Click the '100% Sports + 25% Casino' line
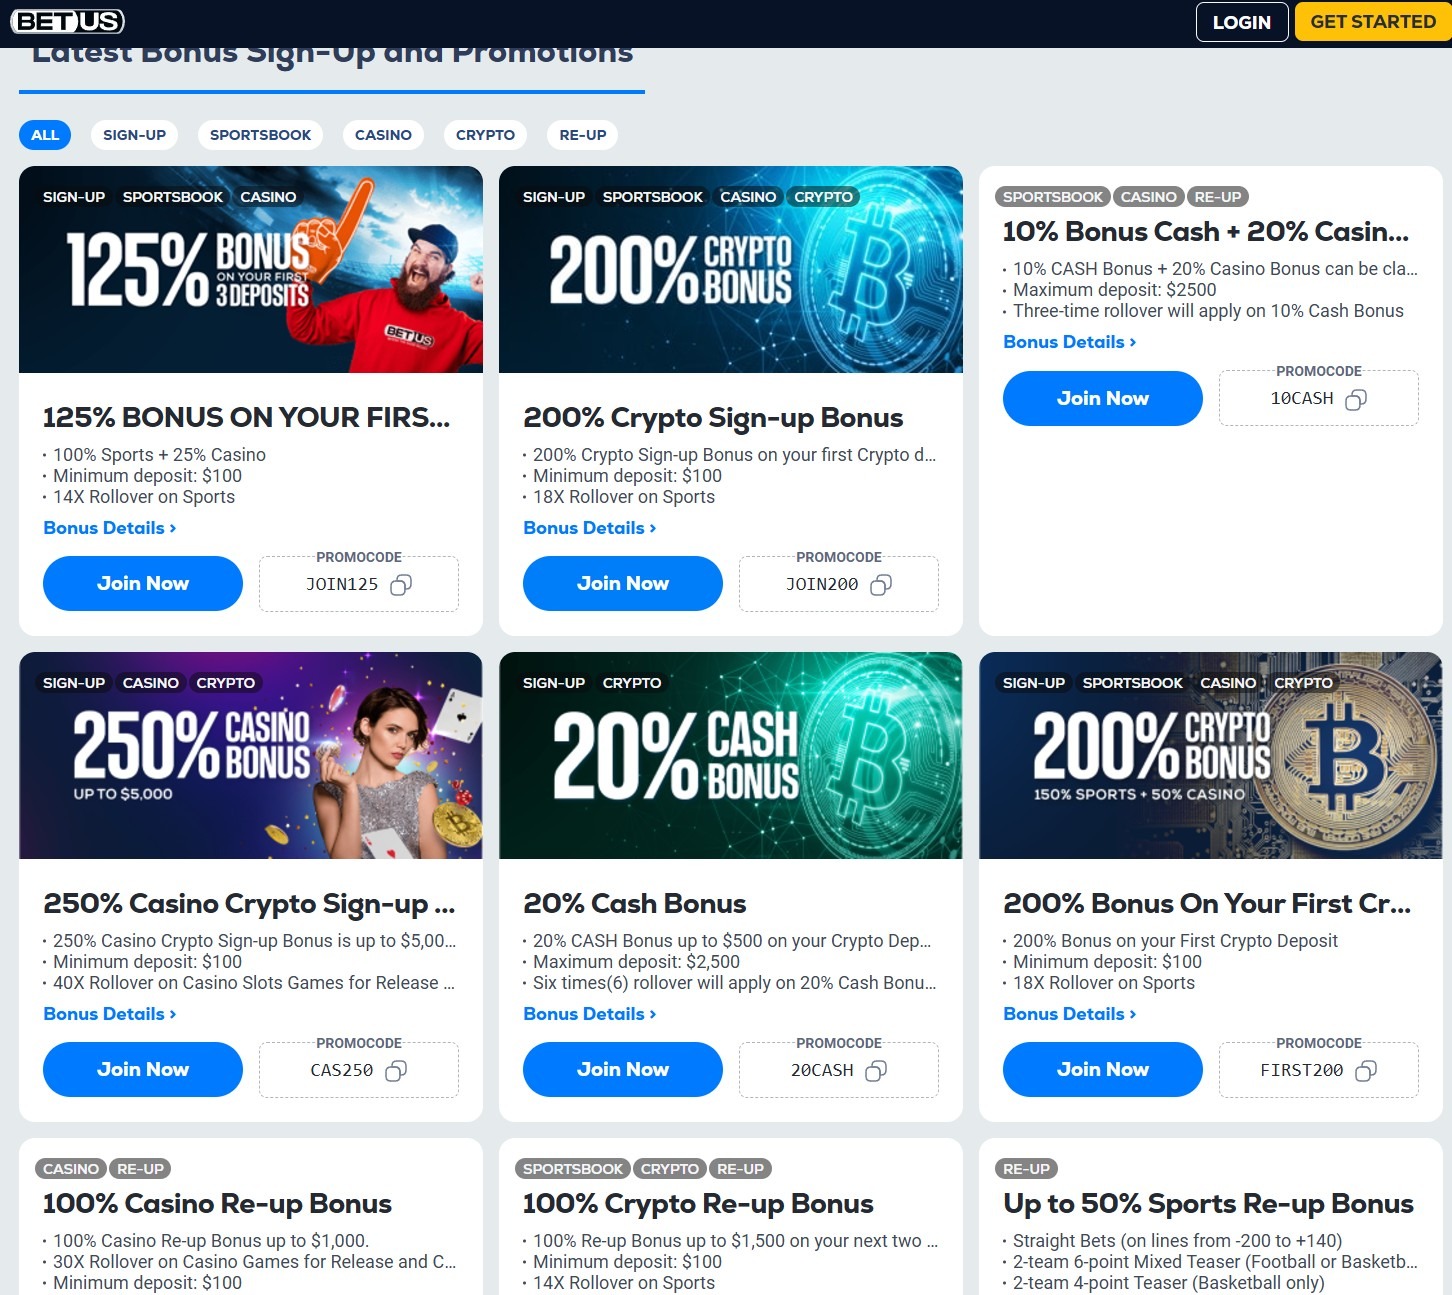Screen dimensions: 1452x1295 point(159,455)
